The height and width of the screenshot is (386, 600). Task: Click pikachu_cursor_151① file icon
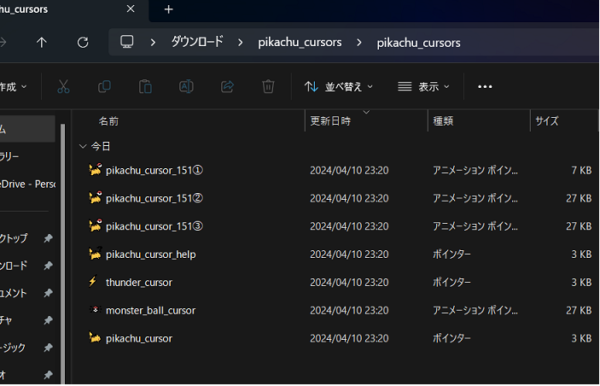click(95, 169)
